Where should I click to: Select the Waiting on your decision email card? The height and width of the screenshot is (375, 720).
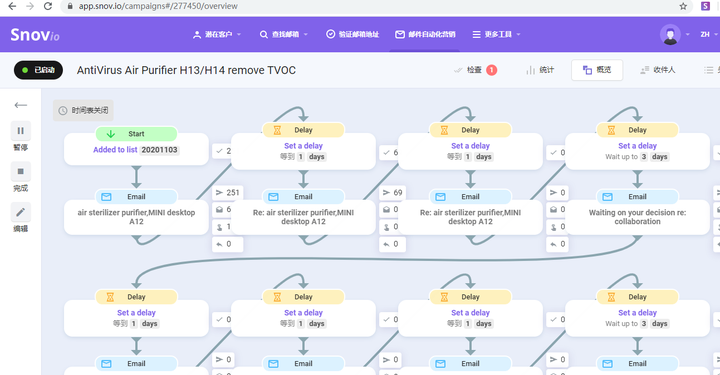pyautogui.click(x=637, y=217)
